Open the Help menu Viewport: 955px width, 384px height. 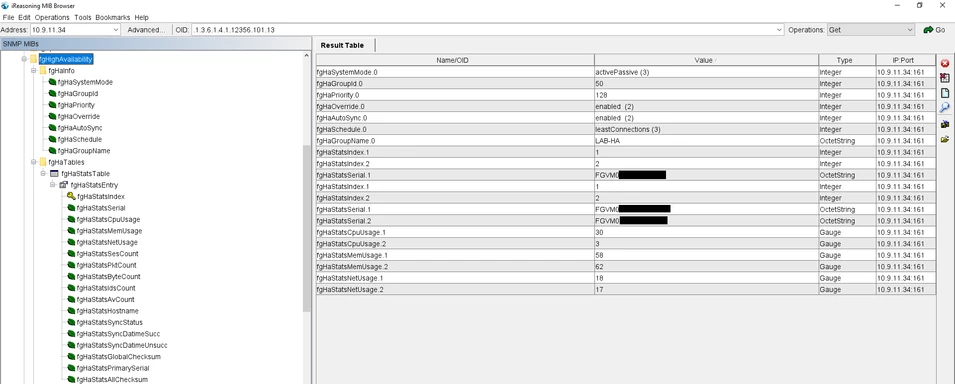tap(141, 18)
